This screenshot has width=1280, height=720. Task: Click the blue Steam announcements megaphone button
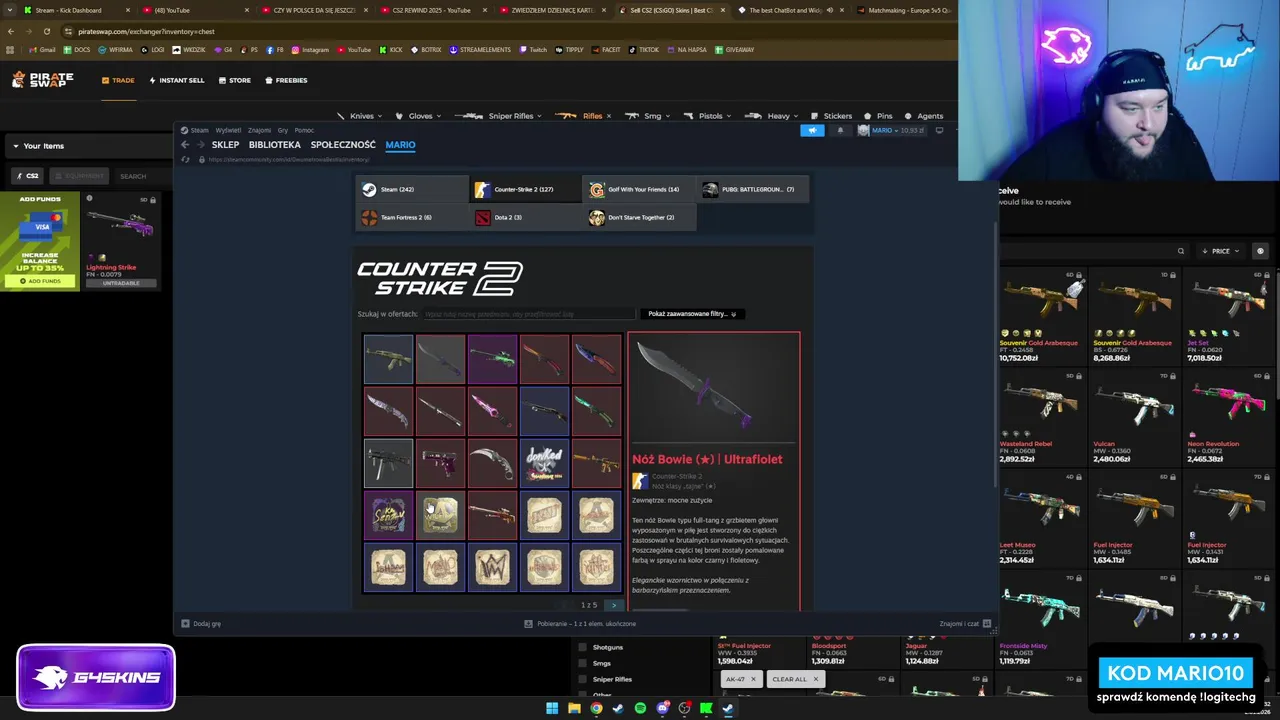812,130
